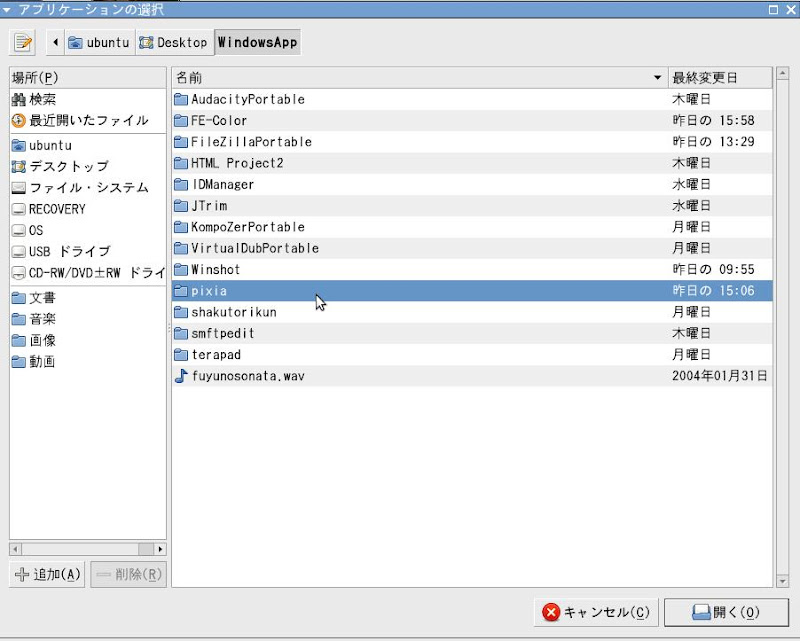Select ファイル・システム in the places list
The width and height of the screenshot is (800, 641).
coord(87,188)
